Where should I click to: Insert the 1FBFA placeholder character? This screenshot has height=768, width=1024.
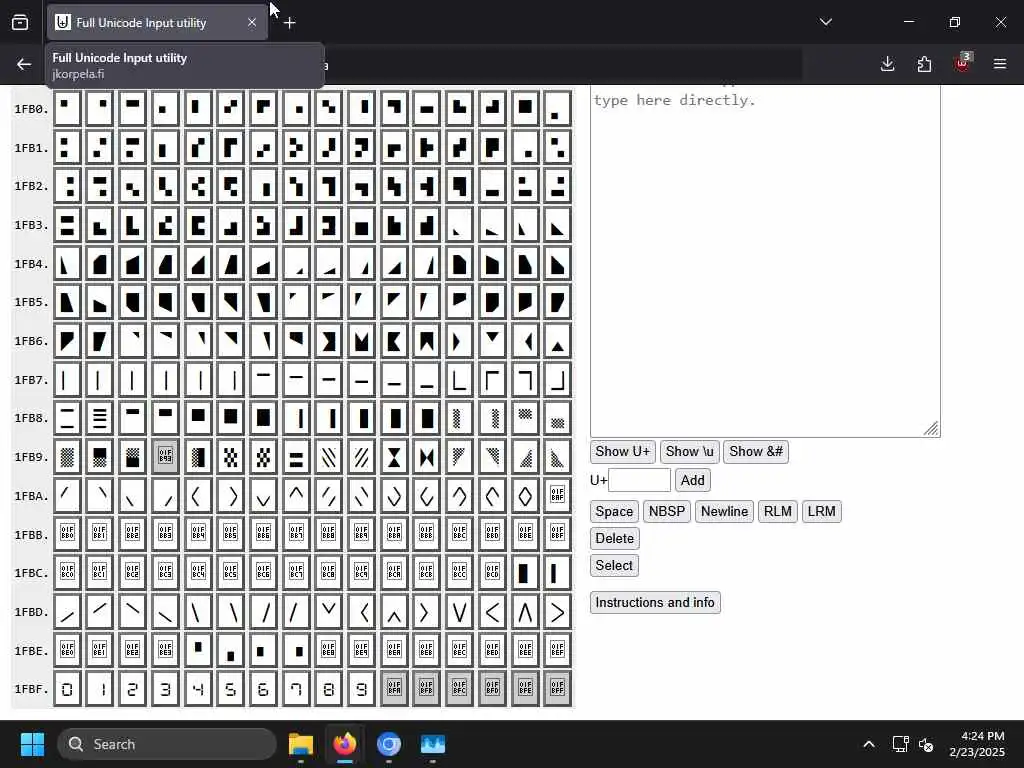[394, 688]
